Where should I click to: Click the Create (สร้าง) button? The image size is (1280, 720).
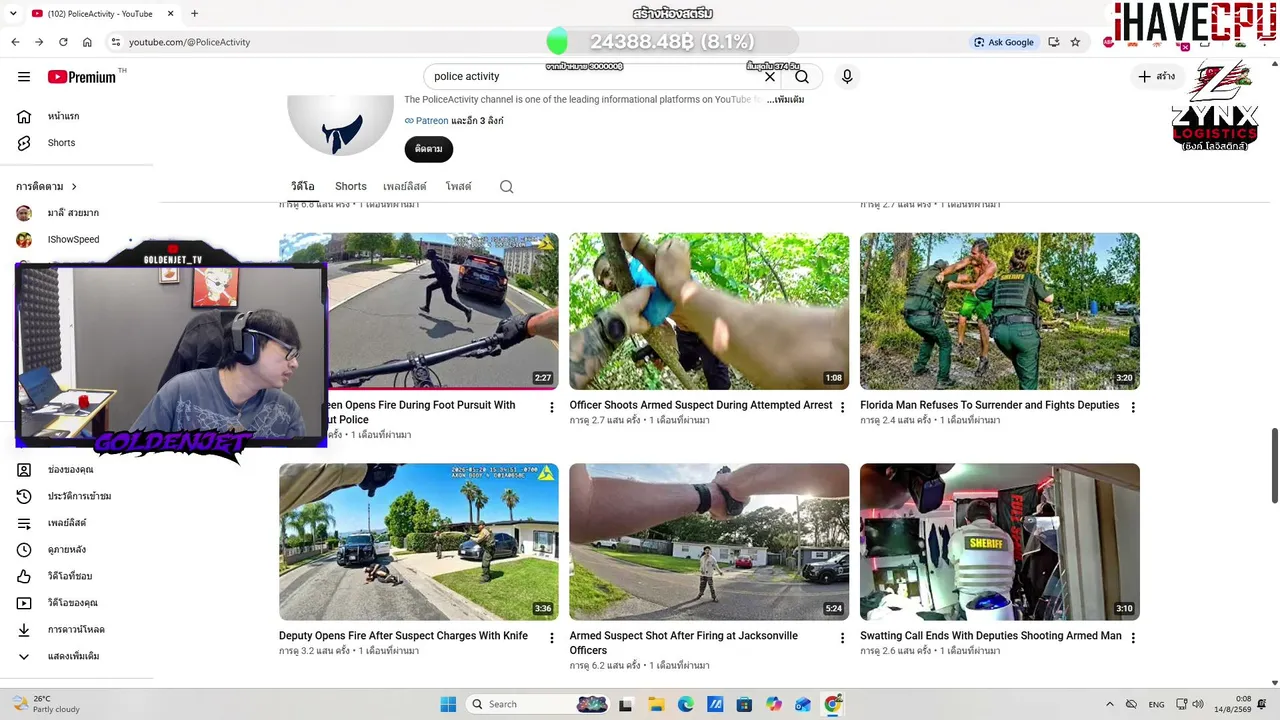(x=1157, y=77)
